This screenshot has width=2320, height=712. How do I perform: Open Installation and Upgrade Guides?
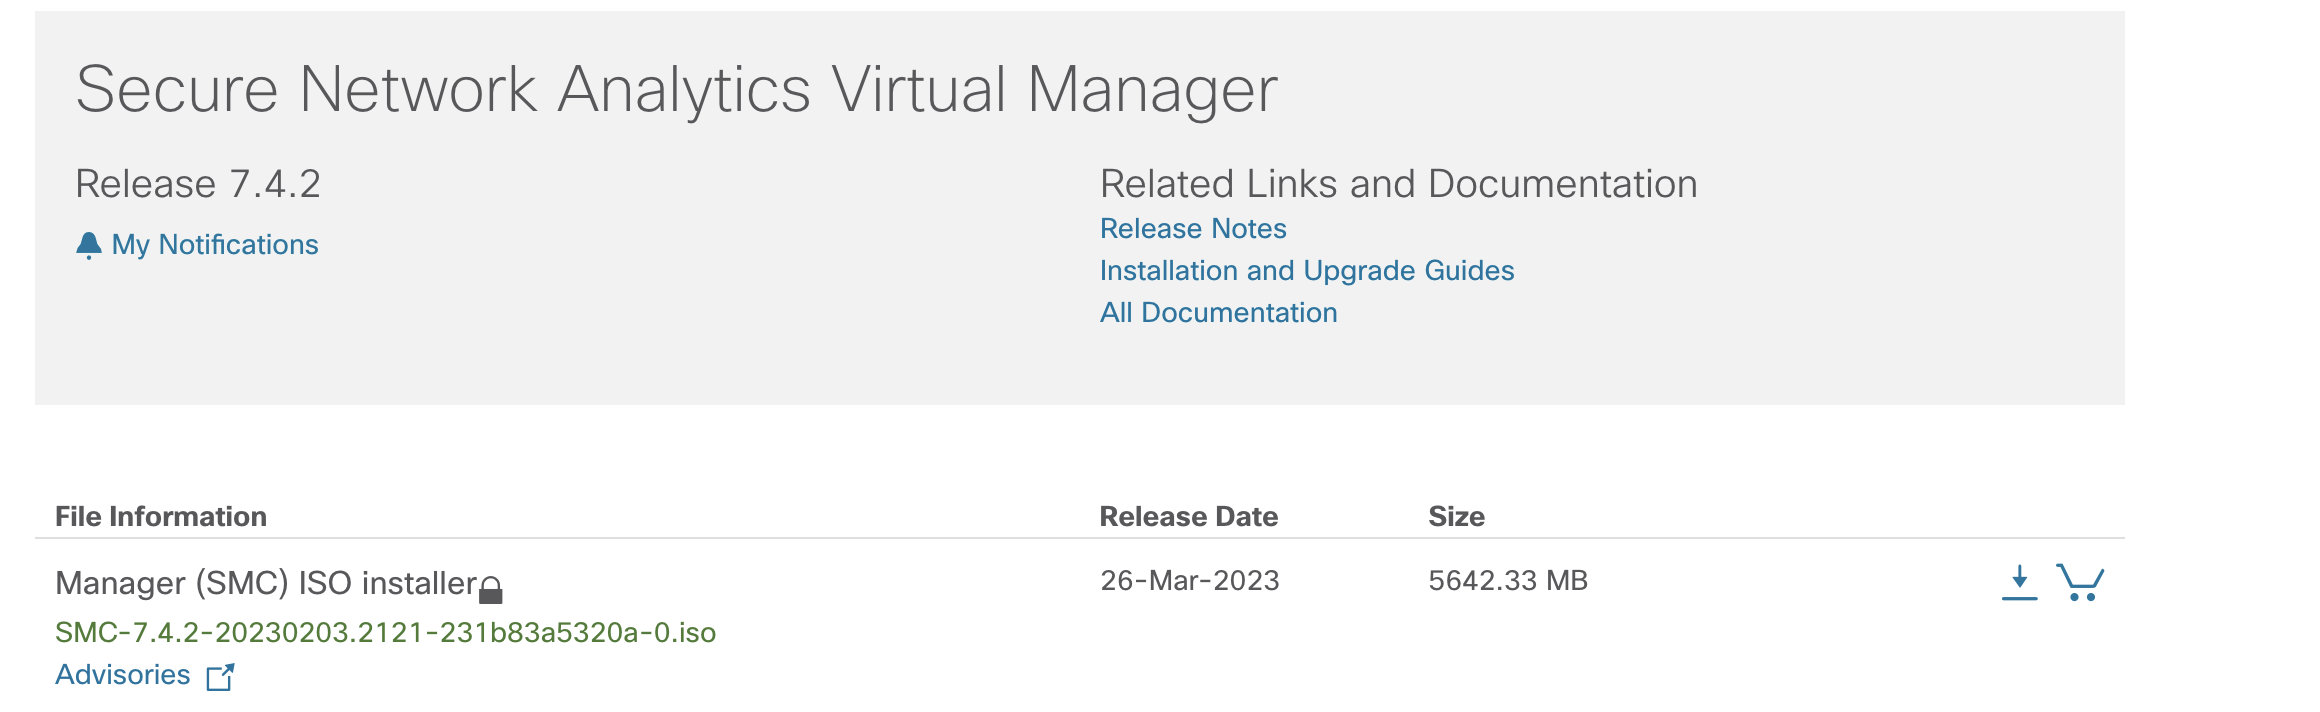click(x=1306, y=271)
